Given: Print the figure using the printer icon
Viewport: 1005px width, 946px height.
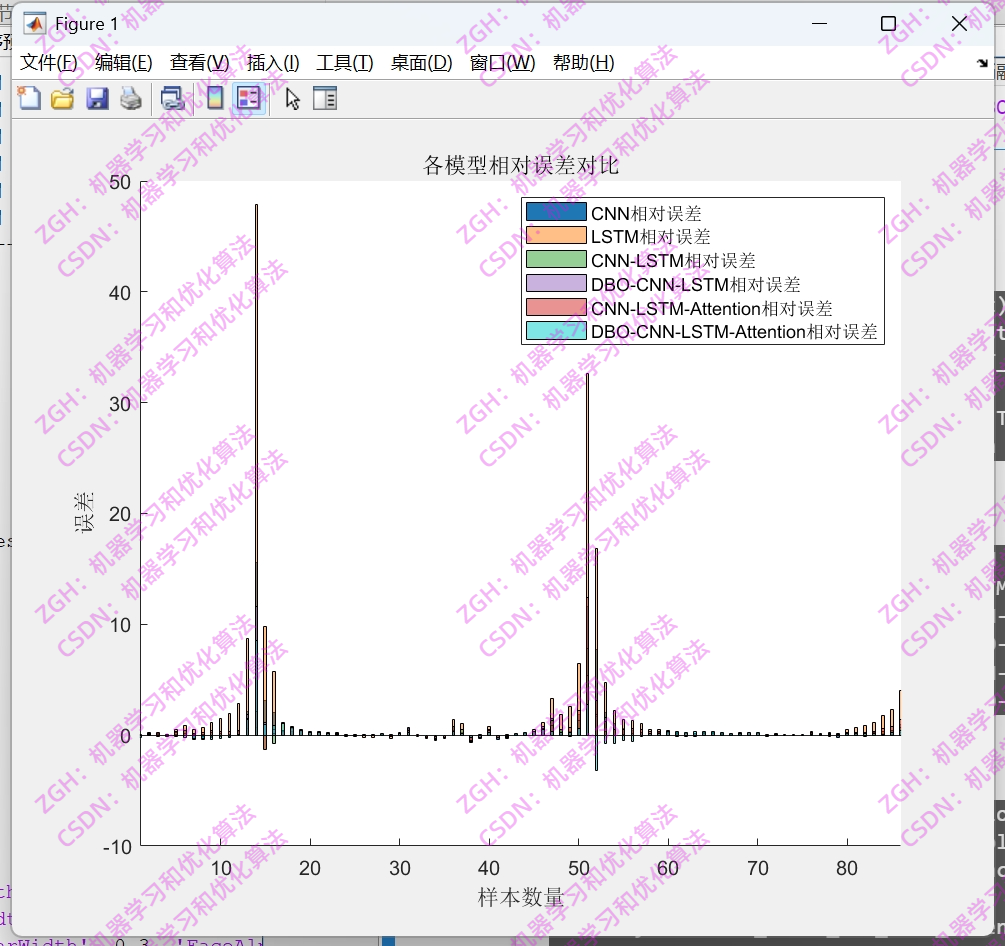Looking at the screenshot, I should coord(131,99).
